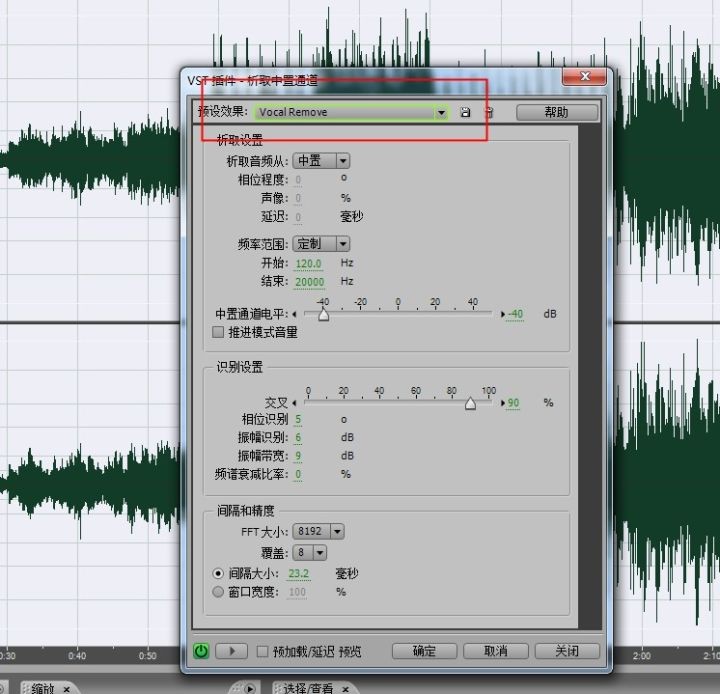Open the Vocal Remove preset dropdown
Screen dimensions: 720x694
(x=440, y=113)
